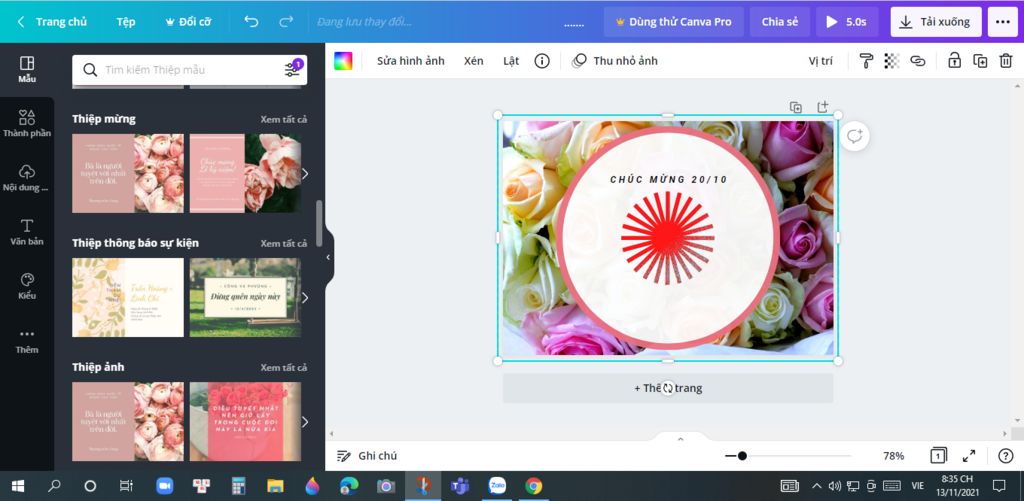Click the trash delete icon
The height and width of the screenshot is (501, 1024).
pos(1006,61)
